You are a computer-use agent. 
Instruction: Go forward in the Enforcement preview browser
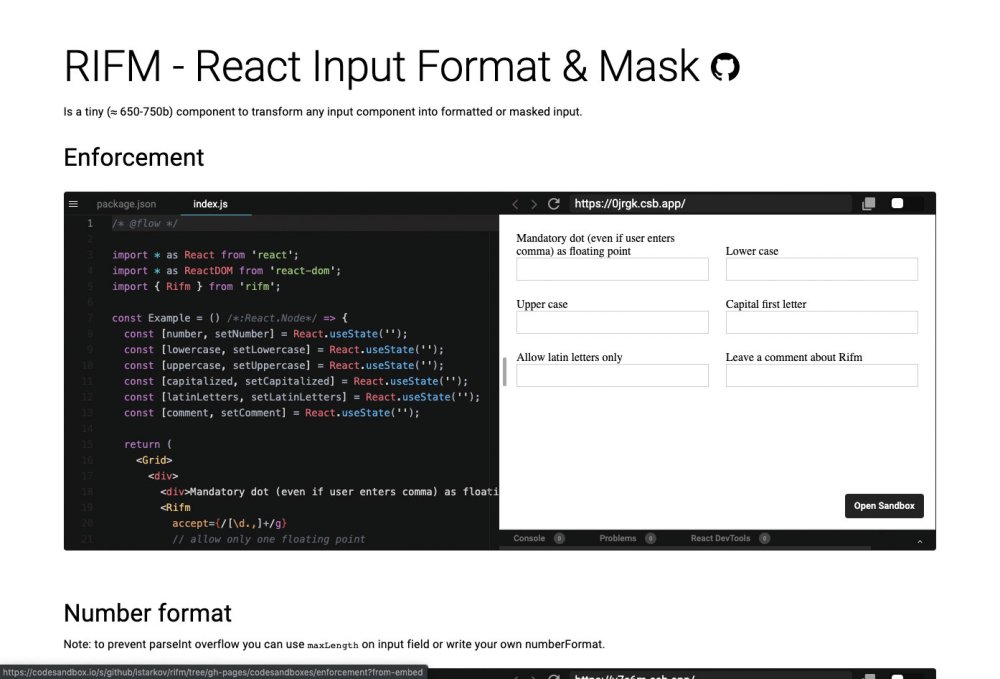coord(534,204)
